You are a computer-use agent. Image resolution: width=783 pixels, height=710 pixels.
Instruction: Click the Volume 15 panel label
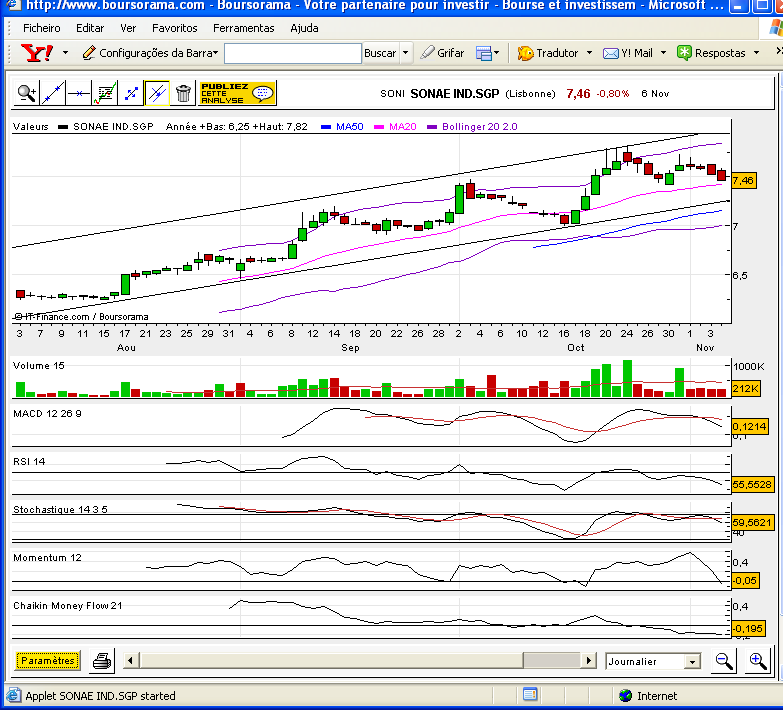(39, 365)
